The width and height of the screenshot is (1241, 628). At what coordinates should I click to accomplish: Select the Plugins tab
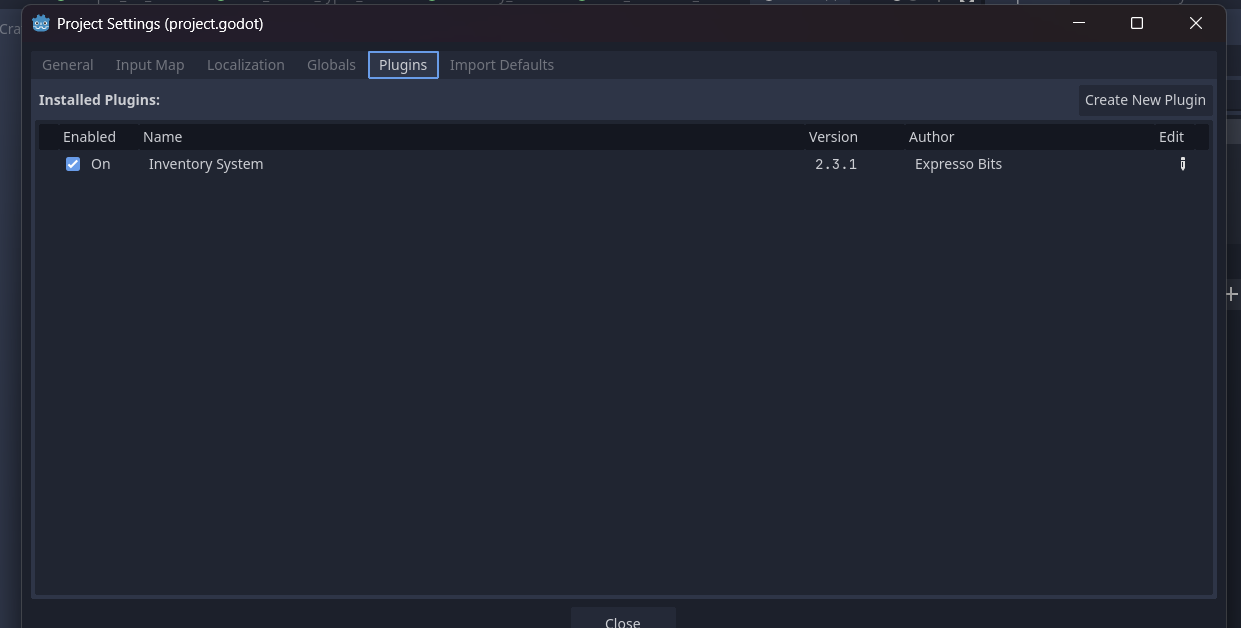pos(403,65)
